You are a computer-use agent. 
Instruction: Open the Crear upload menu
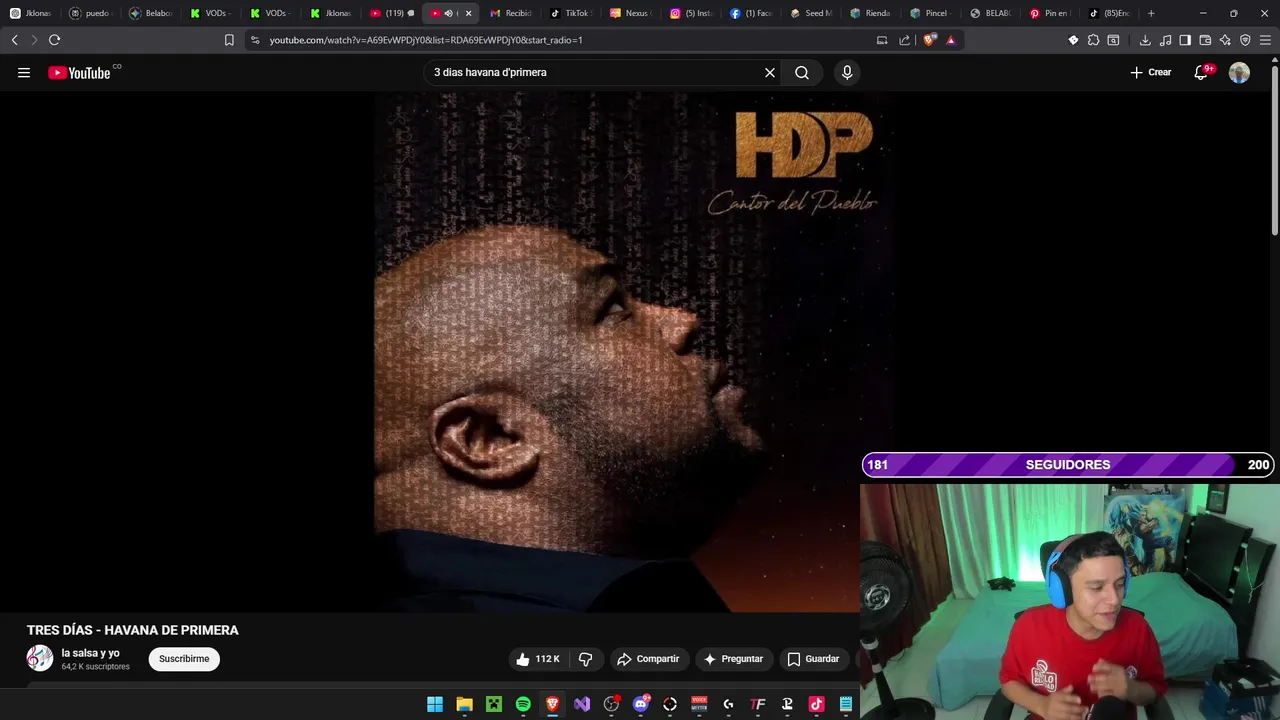coord(1150,72)
